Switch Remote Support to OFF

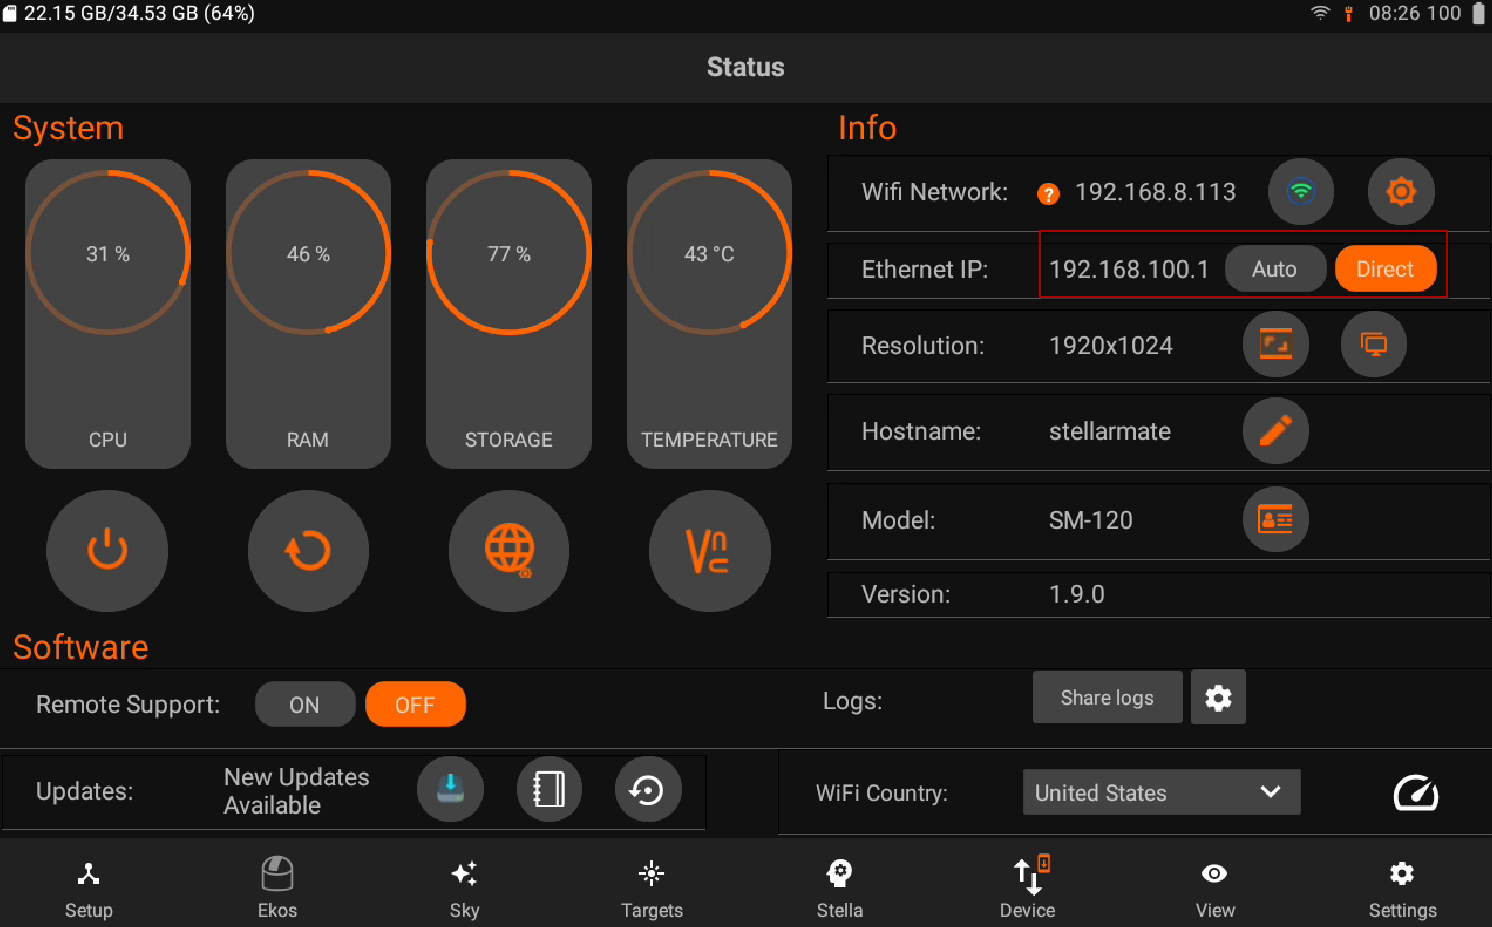click(x=415, y=705)
